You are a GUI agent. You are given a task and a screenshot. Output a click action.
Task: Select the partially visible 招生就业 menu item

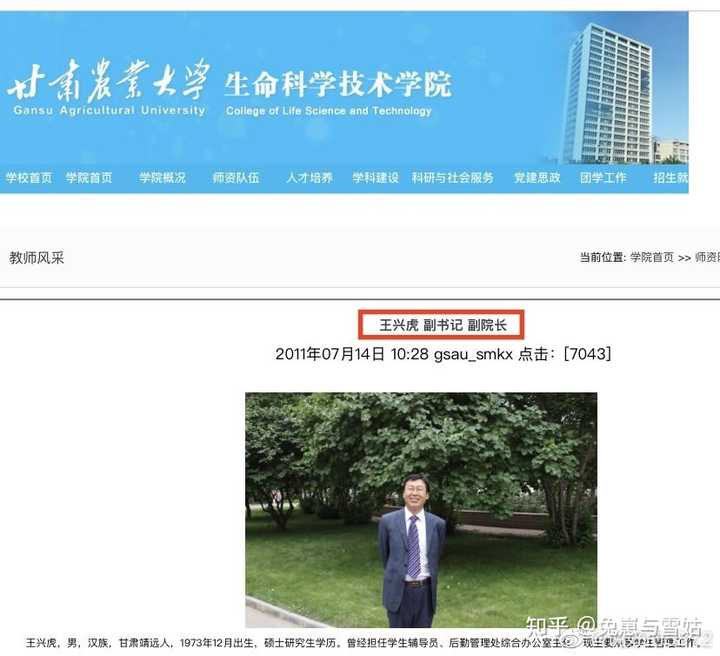tap(670, 178)
